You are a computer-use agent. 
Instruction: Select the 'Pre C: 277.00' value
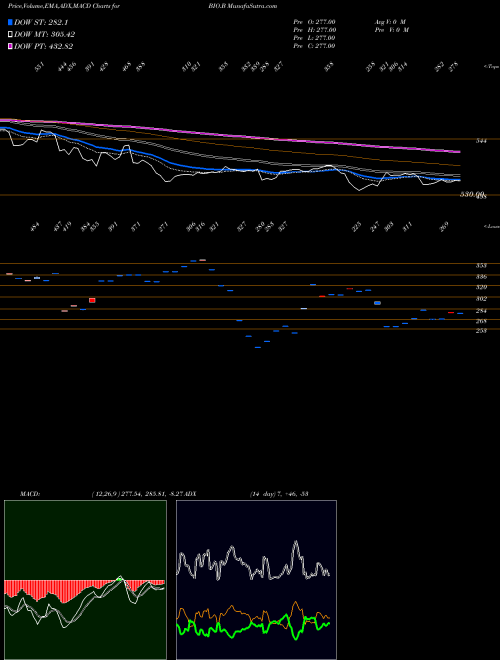(314, 46)
